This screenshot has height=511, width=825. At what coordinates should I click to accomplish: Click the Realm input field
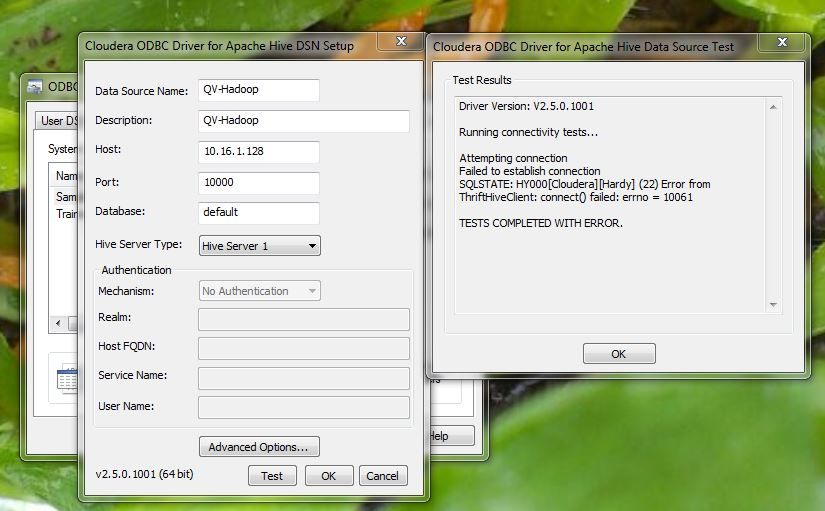click(304, 319)
